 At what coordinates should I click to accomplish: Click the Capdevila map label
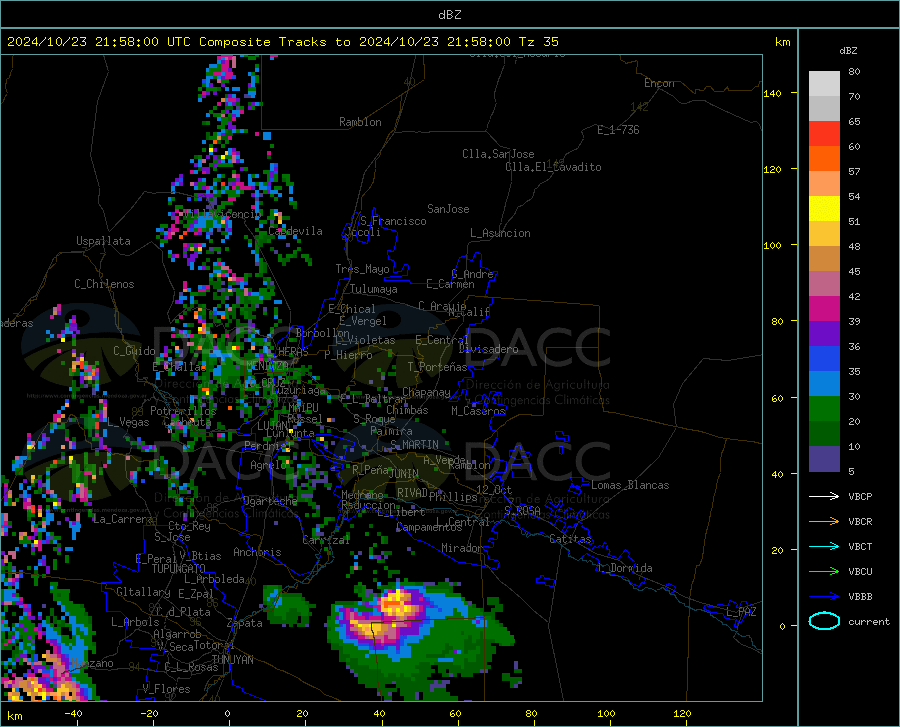click(295, 231)
